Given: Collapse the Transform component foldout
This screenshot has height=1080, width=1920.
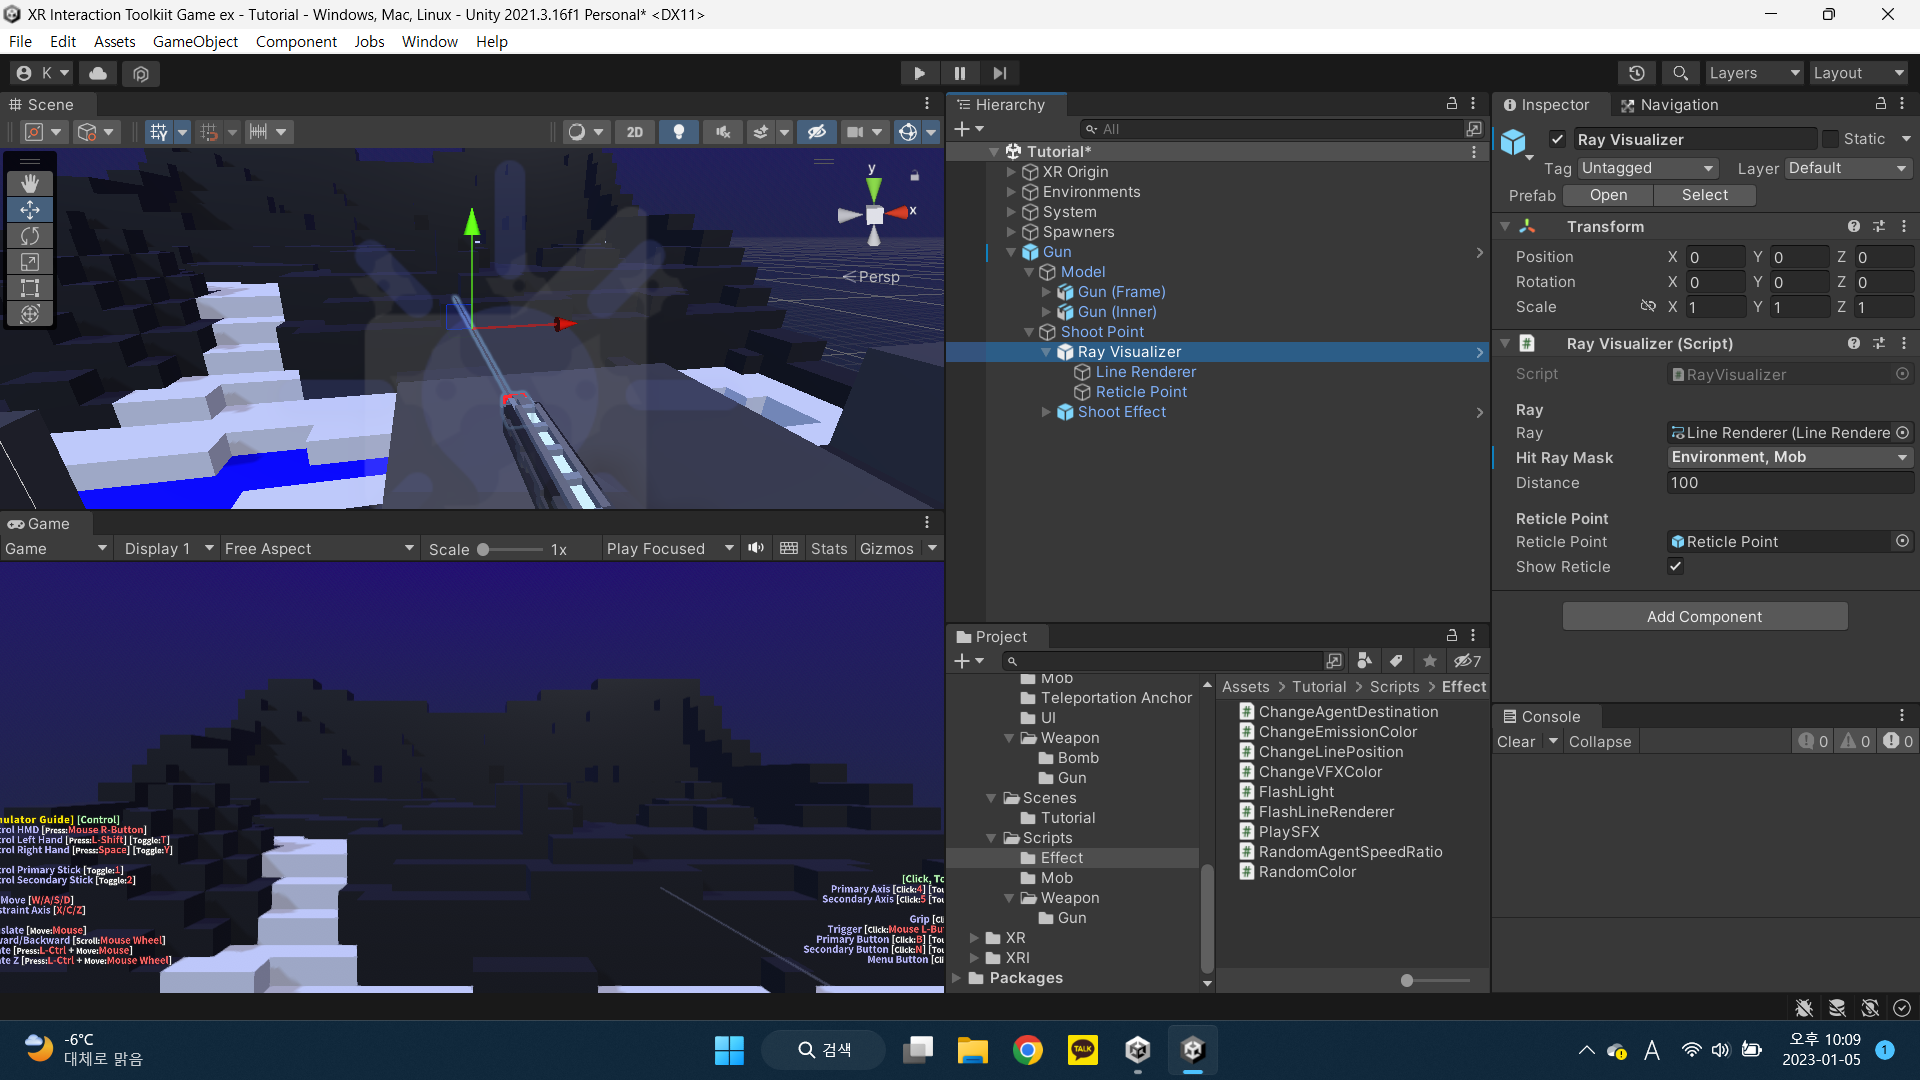Looking at the screenshot, I should (x=1505, y=226).
